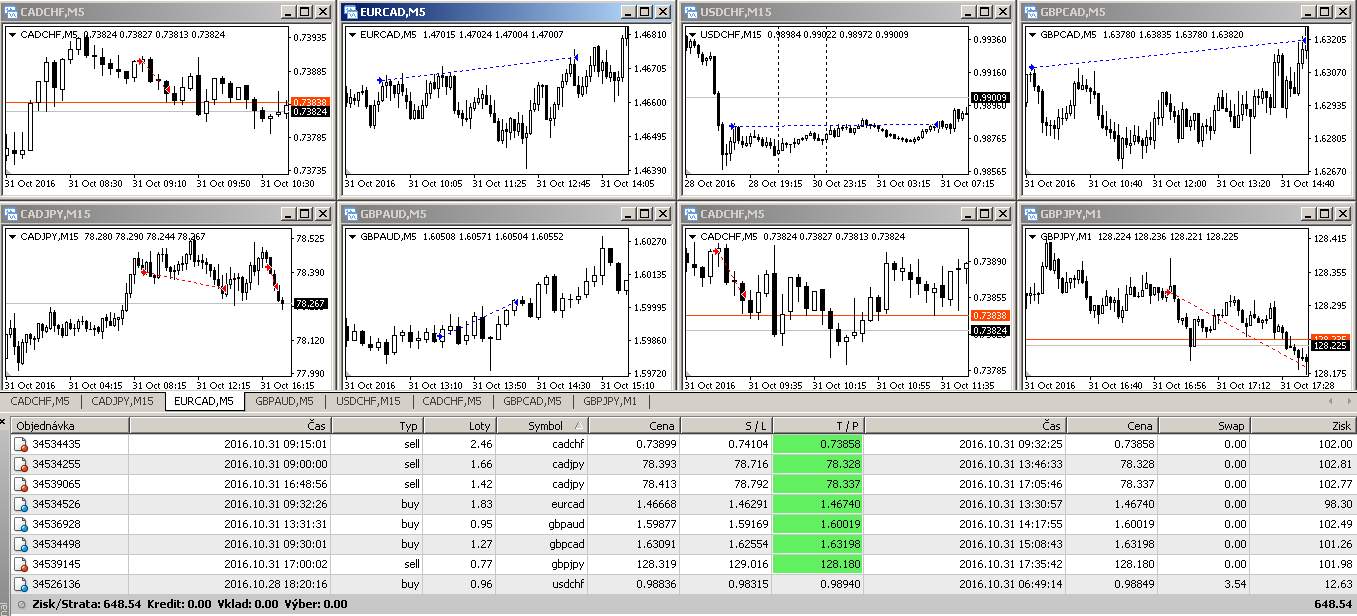1357x616 pixels.
Task: Open the GBPAUD,M5 chart tab
Action: pos(286,401)
